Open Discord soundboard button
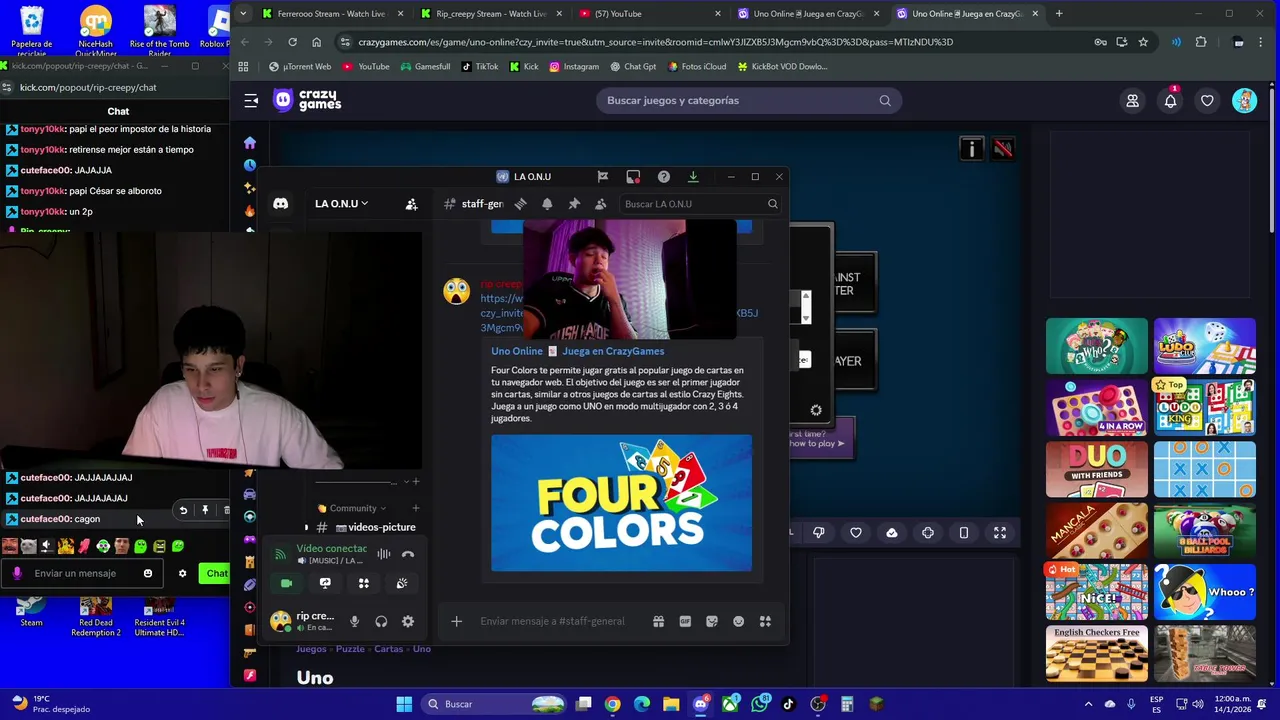 click(402, 583)
